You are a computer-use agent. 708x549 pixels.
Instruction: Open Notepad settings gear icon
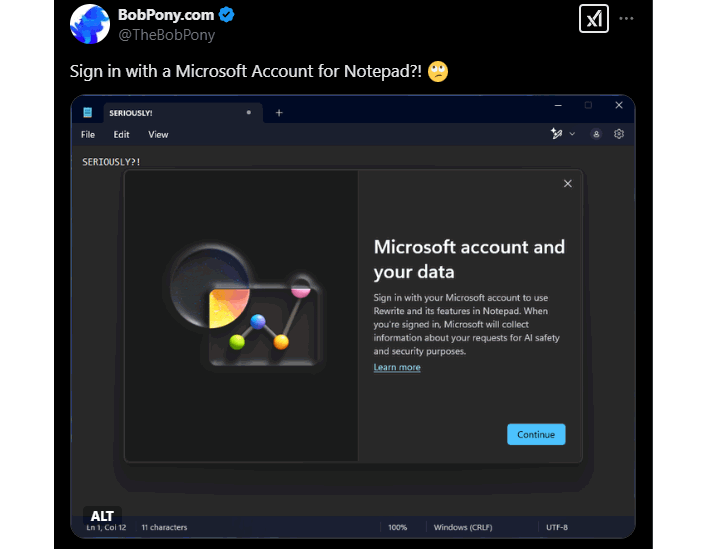point(619,134)
